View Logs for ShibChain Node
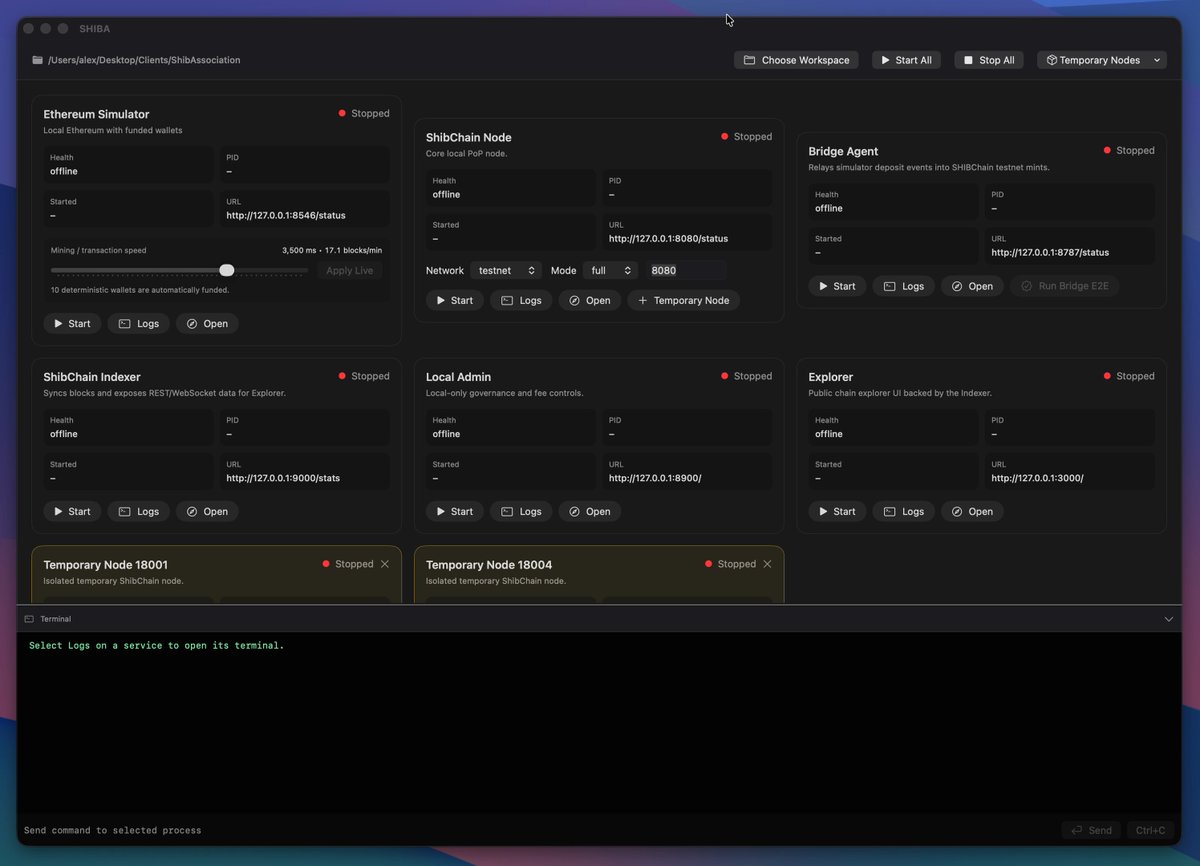 coord(521,300)
